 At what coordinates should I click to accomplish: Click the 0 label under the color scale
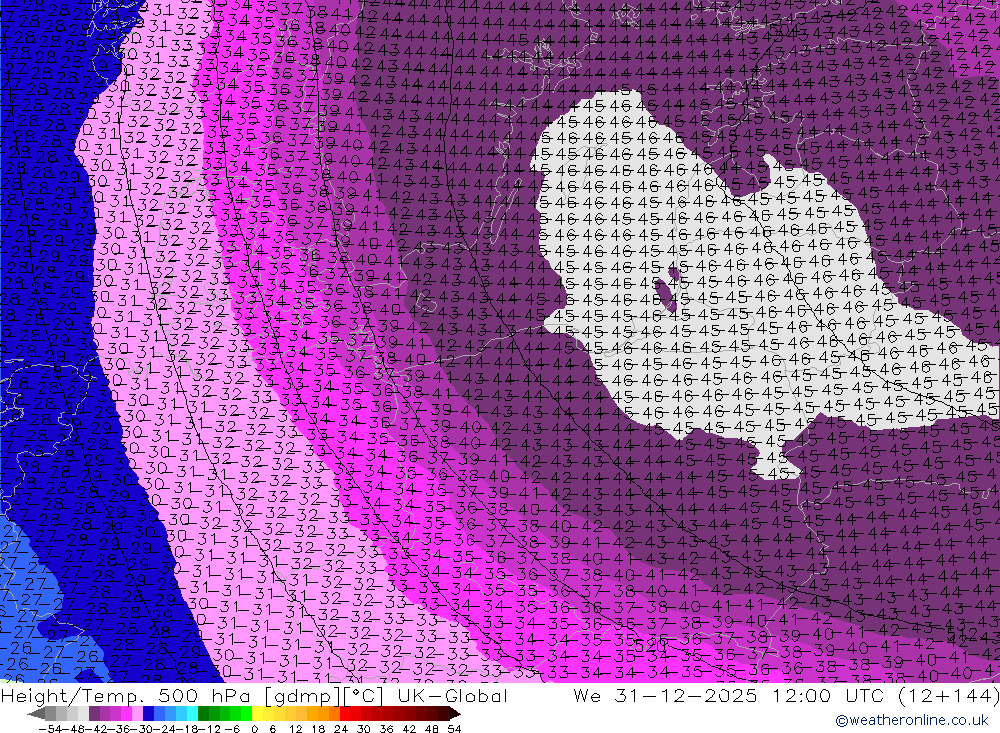(255, 727)
